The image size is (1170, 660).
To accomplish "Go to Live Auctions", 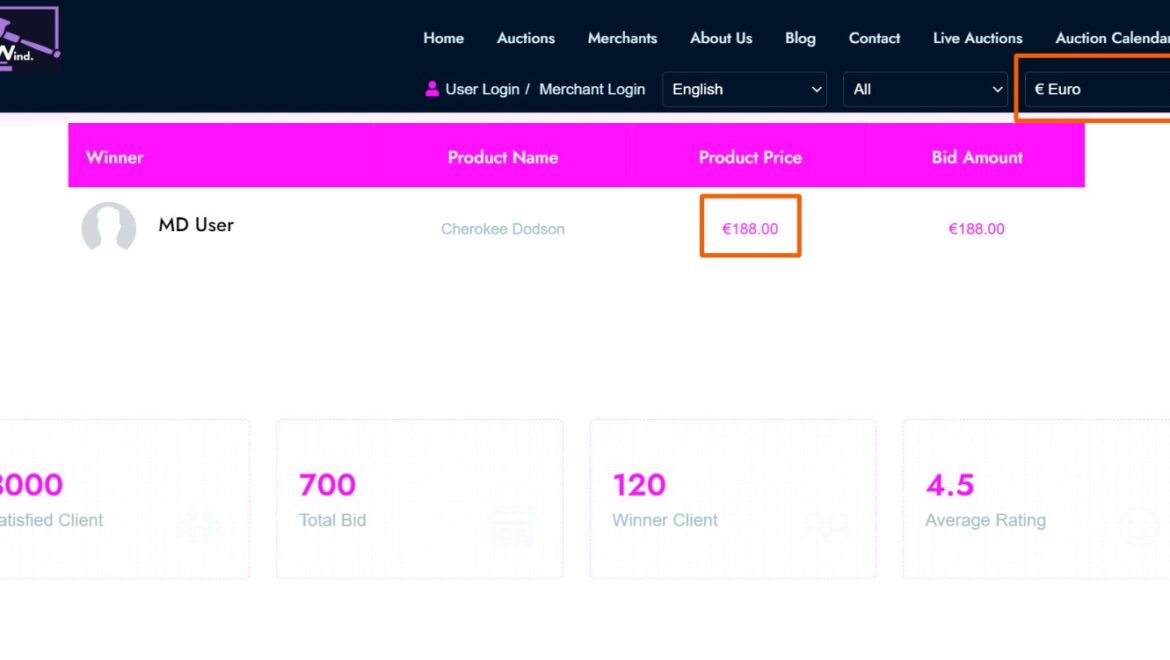I will [x=977, y=38].
